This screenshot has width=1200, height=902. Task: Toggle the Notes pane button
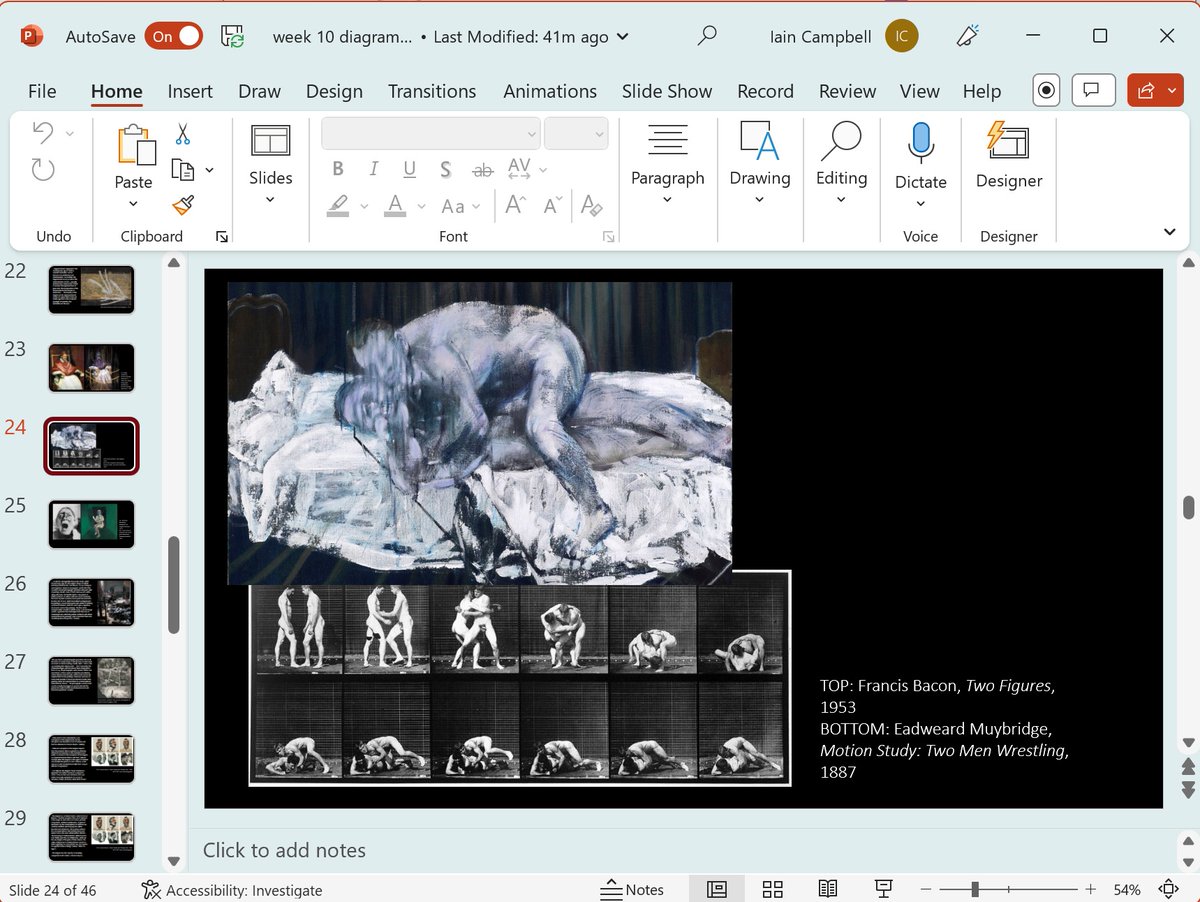(x=632, y=889)
